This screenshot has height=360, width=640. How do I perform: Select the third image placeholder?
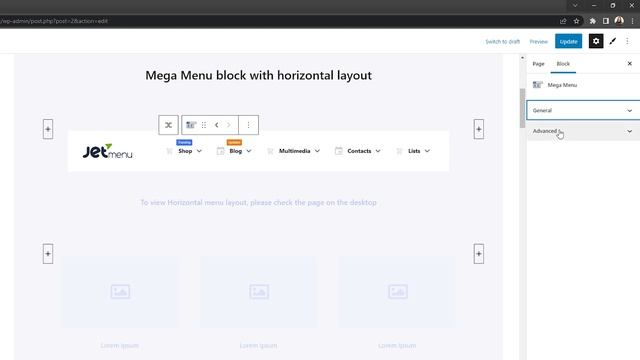(398, 292)
